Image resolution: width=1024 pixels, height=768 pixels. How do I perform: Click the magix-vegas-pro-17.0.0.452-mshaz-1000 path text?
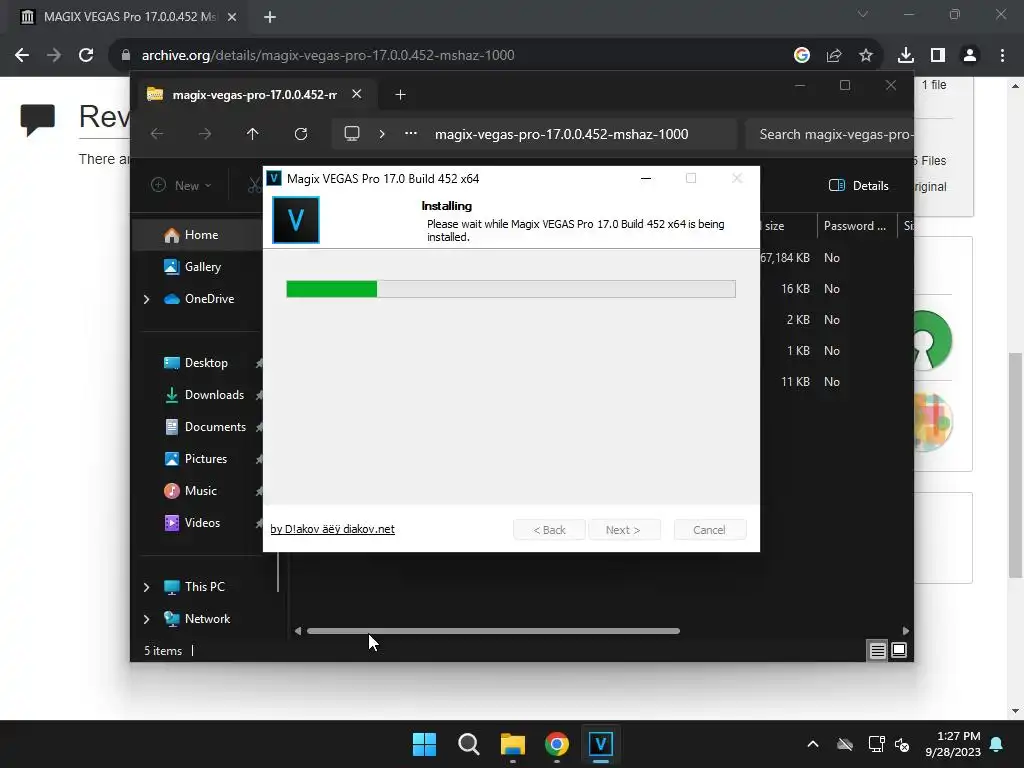(562, 135)
